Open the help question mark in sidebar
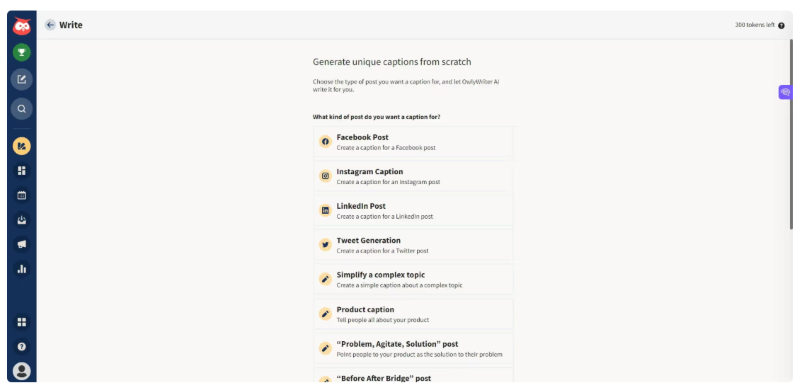The image size is (800, 388). tap(21, 347)
